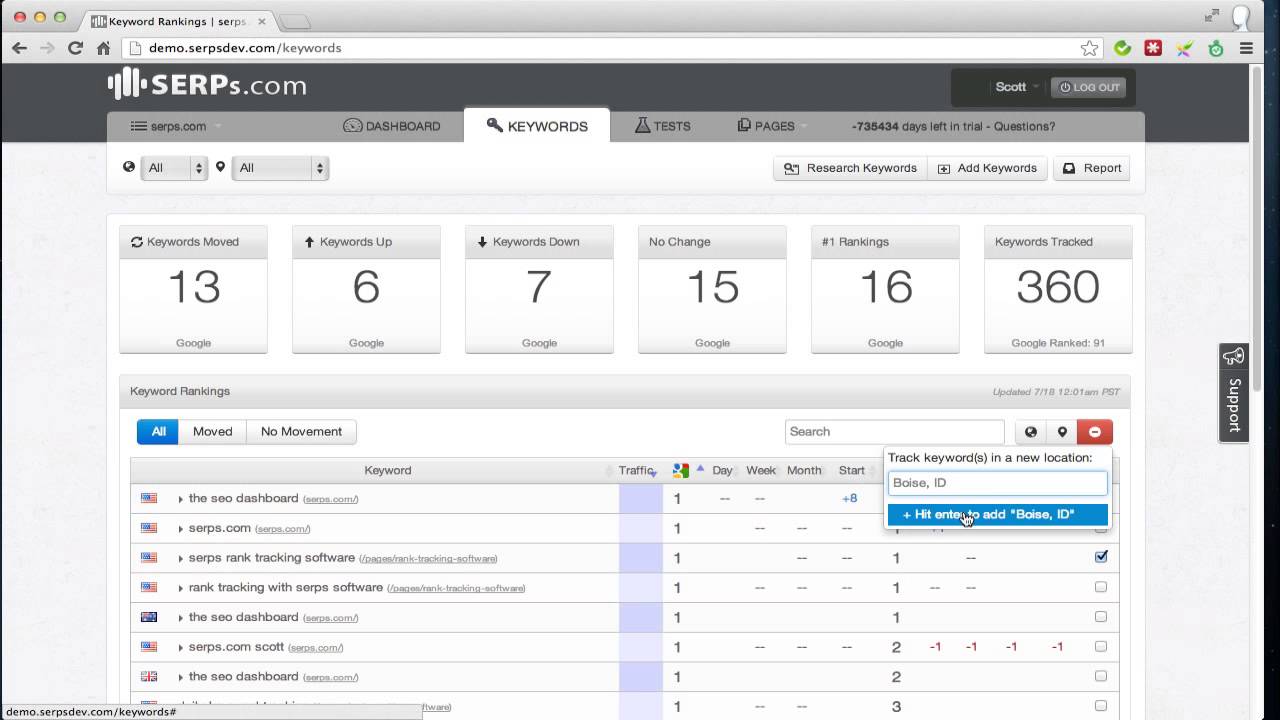This screenshot has width=1280, height=720.
Task: Sort the table by the Keyword column
Action: click(x=387, y=470)
